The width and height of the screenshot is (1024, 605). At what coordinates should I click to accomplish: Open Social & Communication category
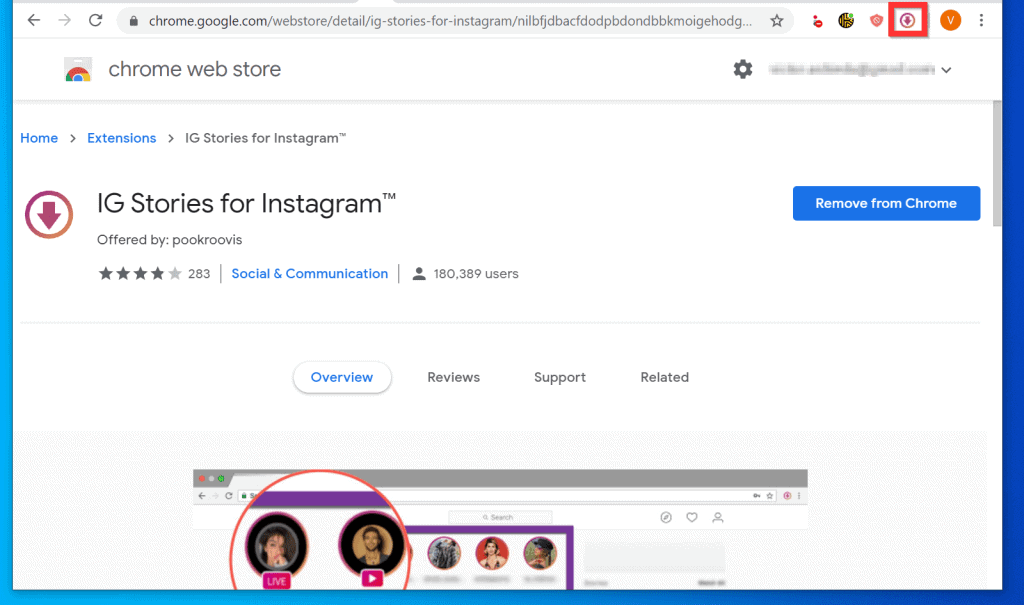(x=310, y=274)
